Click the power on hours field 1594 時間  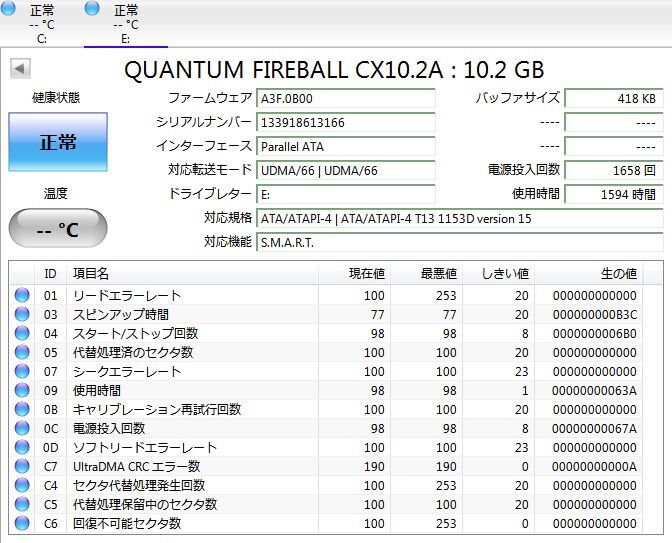coord(614,195)
